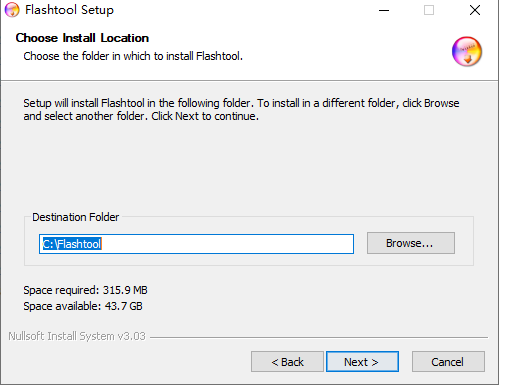This screenshot has width=505, height=387.
Task: Click the round Flashtool logo in the header
Action: click(467, 51)
